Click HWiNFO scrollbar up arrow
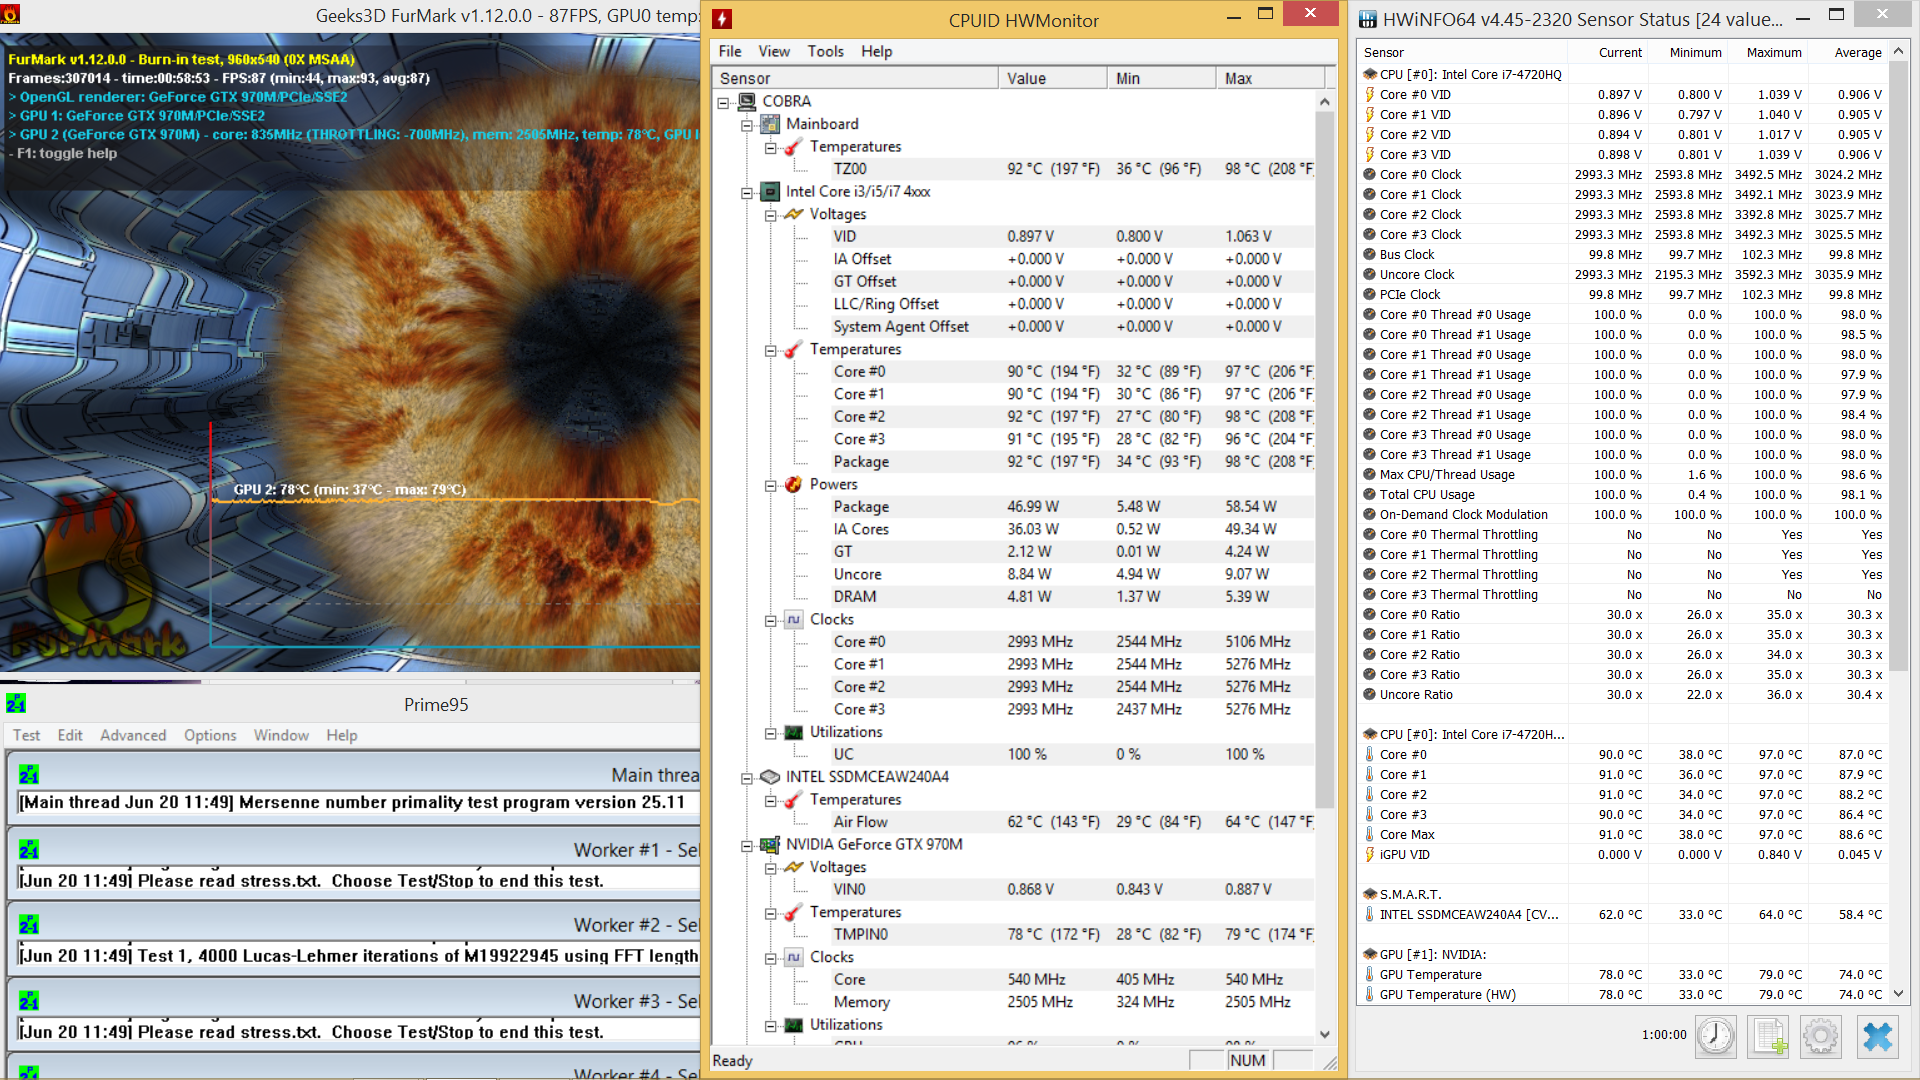 point(1898,50)
